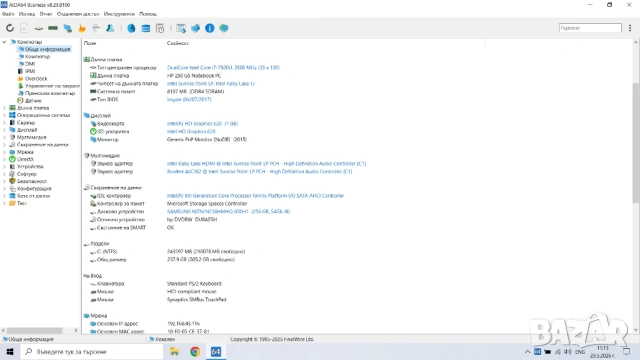Click the blue database stack toolbar icon
Image resolution: width=640 pixels, height=360 pixels.
[146, 28]
